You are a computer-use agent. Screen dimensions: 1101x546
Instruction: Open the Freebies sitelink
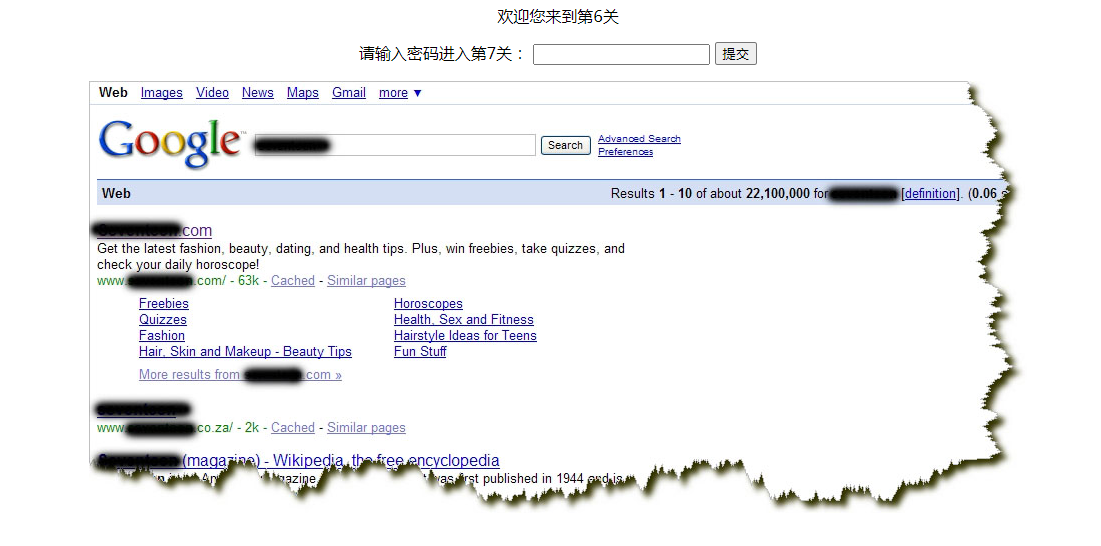[x=164, y=303]
